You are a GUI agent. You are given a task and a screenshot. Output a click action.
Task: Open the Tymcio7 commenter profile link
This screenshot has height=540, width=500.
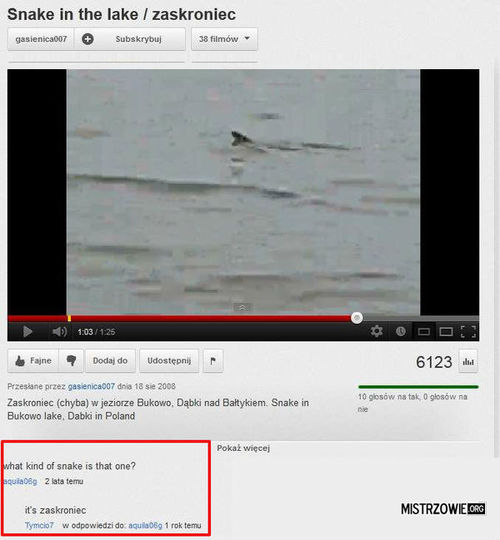(39, 525)
